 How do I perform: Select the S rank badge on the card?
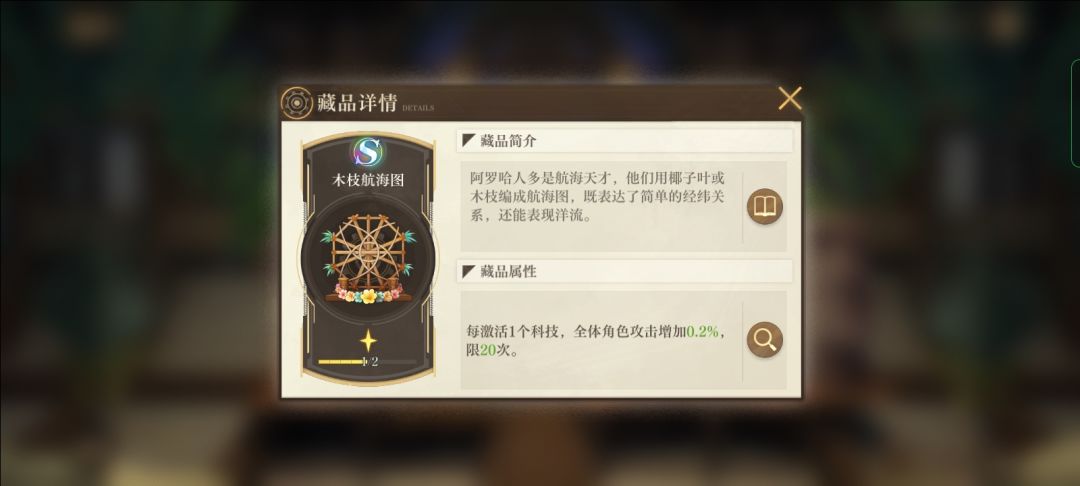[368, 152]
